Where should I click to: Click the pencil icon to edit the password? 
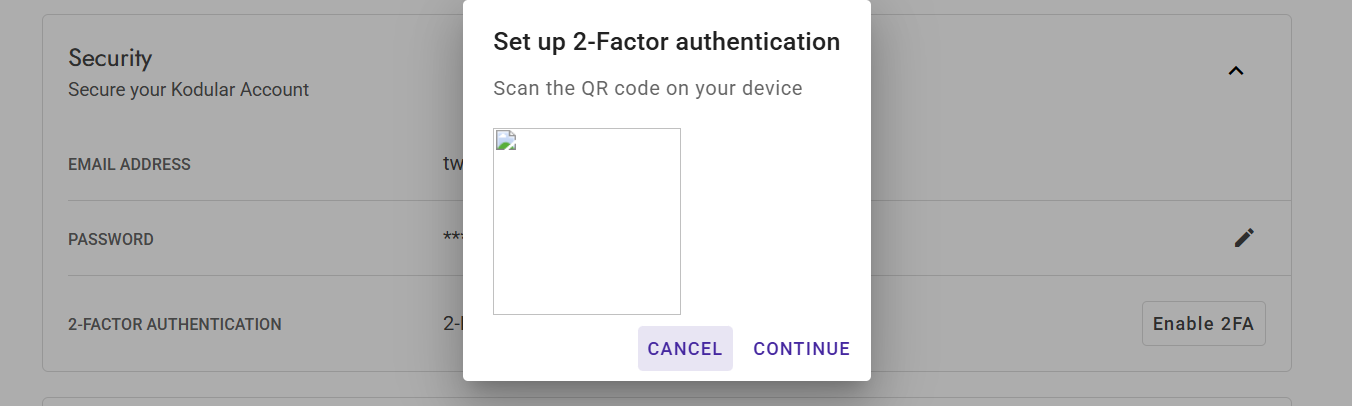[x=1244, y=238]
